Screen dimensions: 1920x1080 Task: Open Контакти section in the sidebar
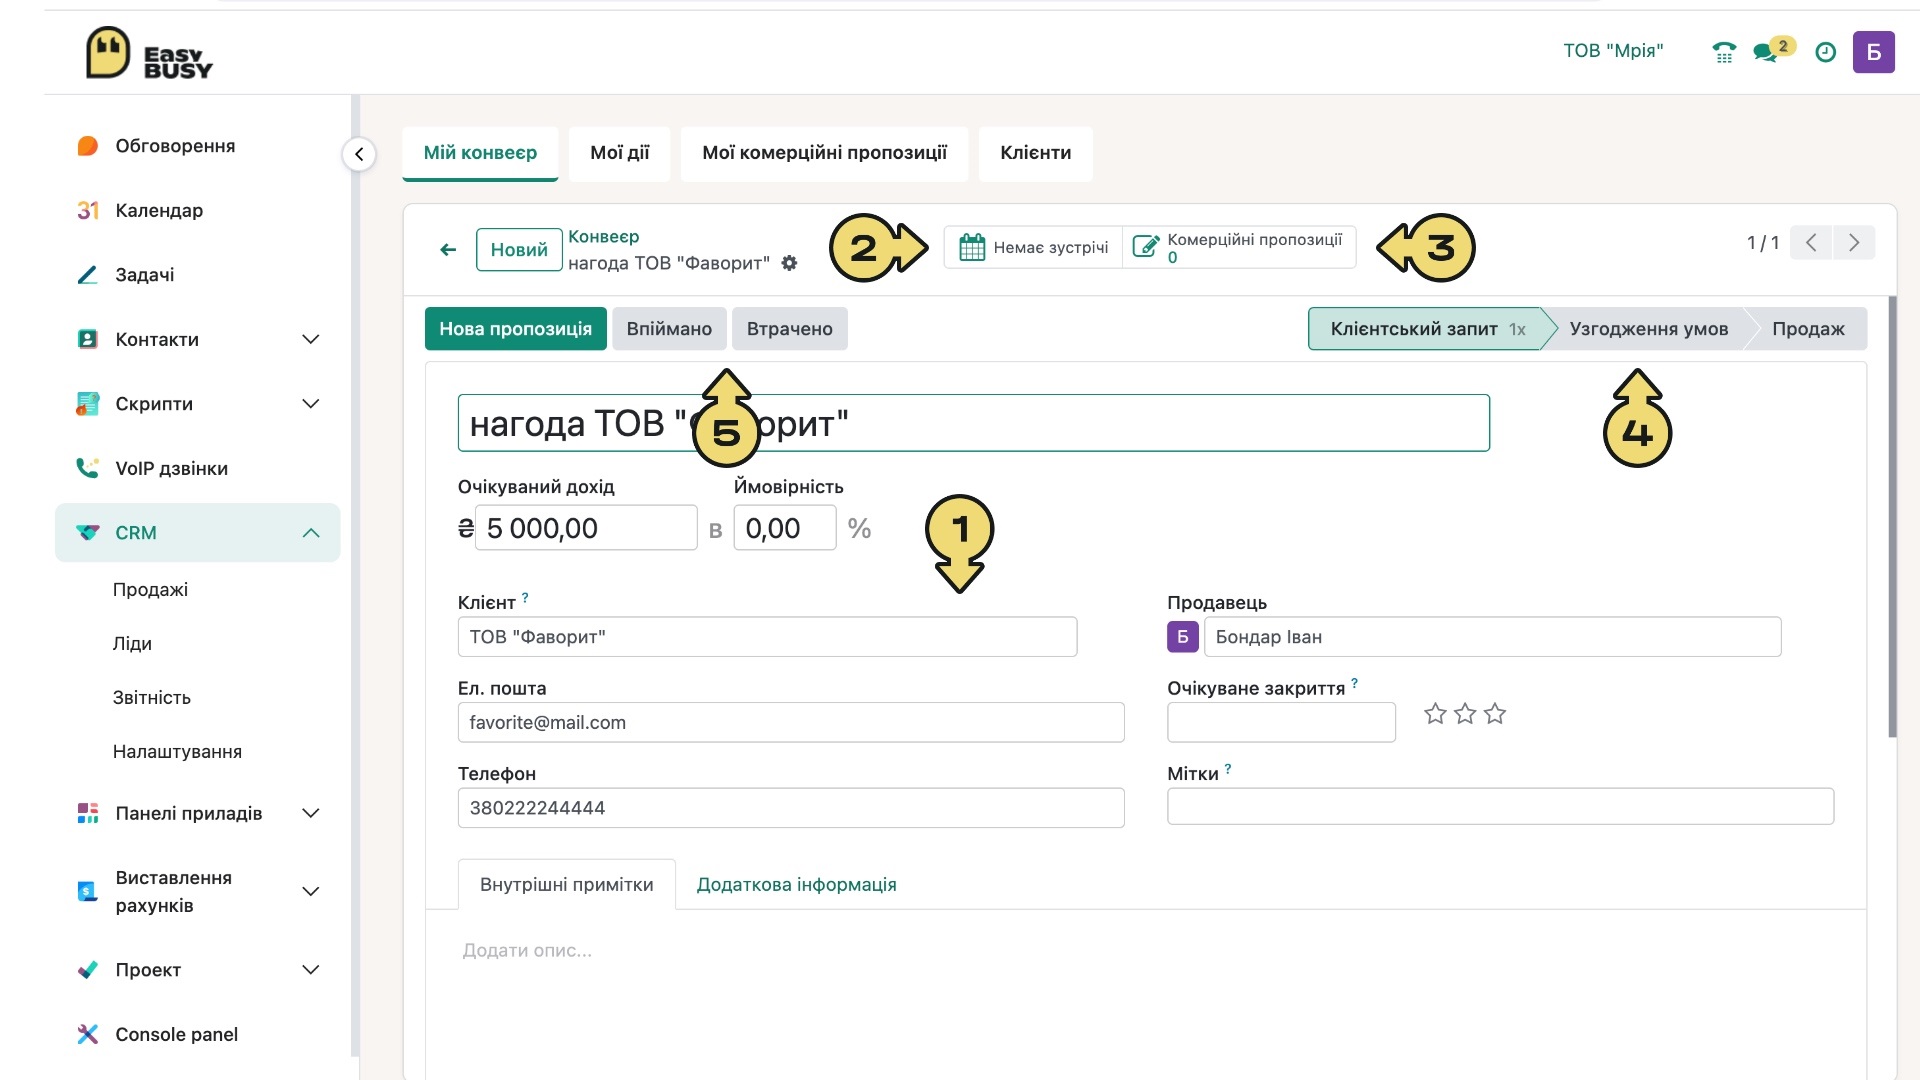coord(198,340)
